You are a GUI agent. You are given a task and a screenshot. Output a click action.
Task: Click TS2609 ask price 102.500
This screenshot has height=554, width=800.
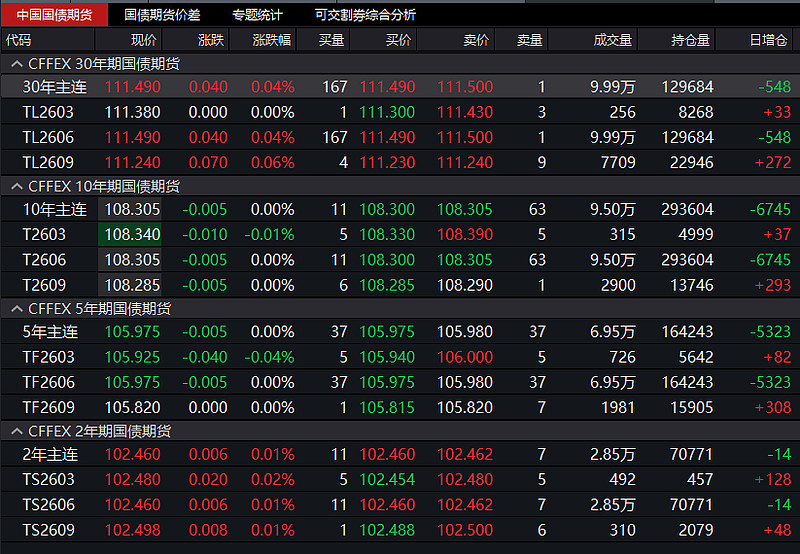click(x=465, y=530)
